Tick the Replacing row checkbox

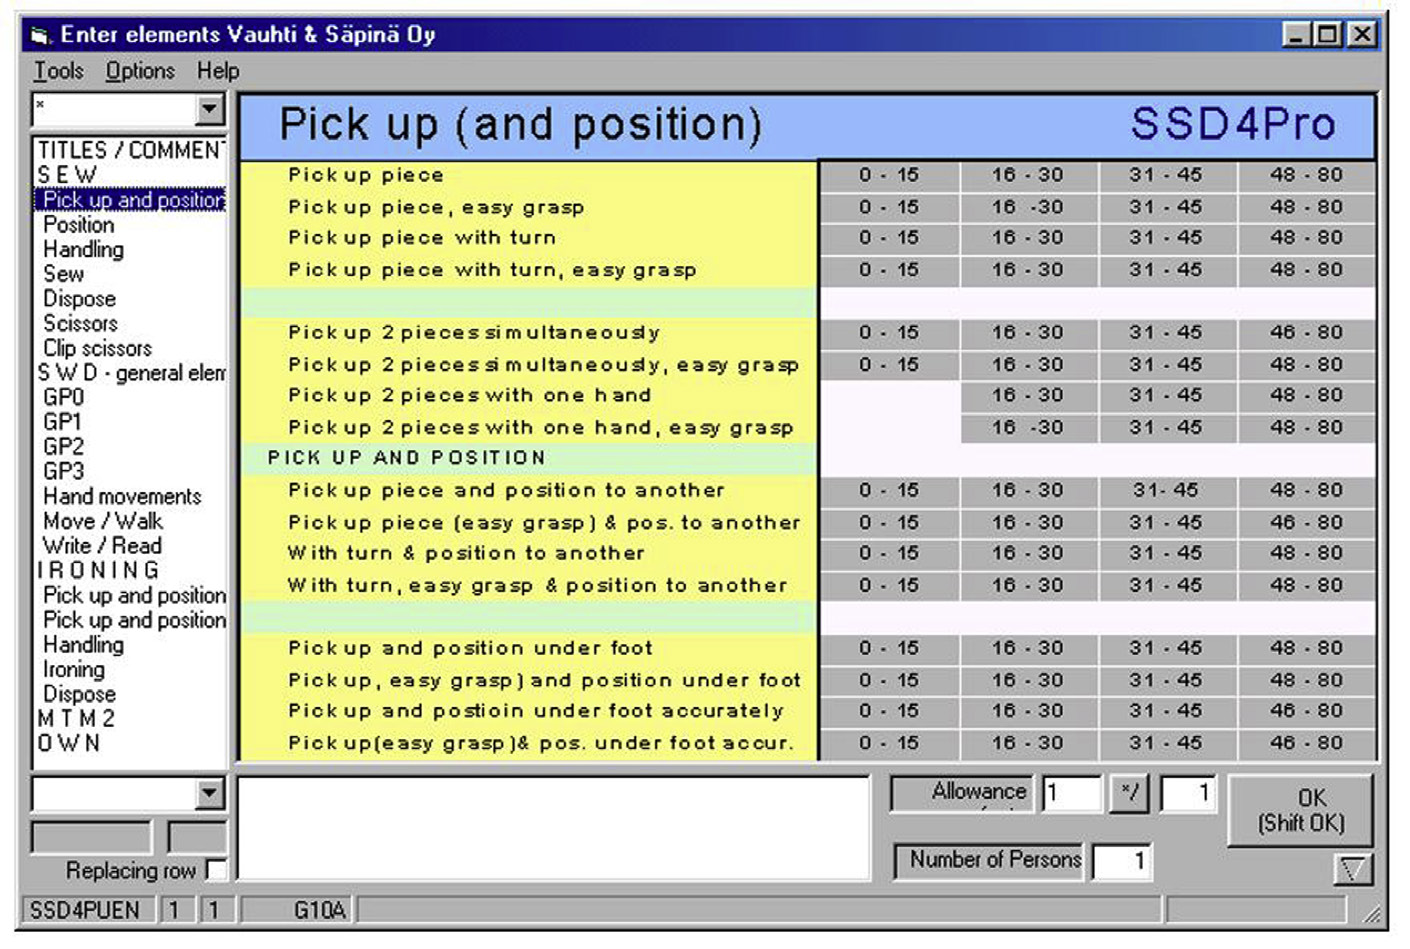tap(216, 870)
